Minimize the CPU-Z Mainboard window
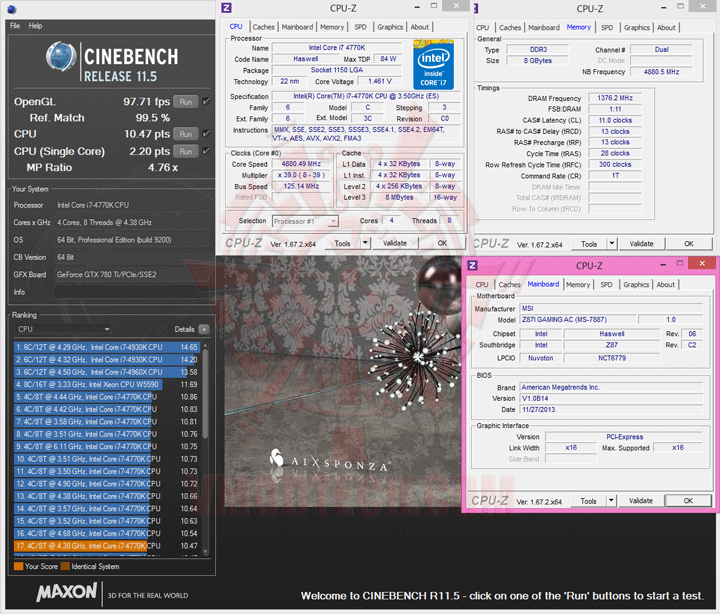Image resolution: width=720 pixels, height=614 pixels. (x=663, y=265)
